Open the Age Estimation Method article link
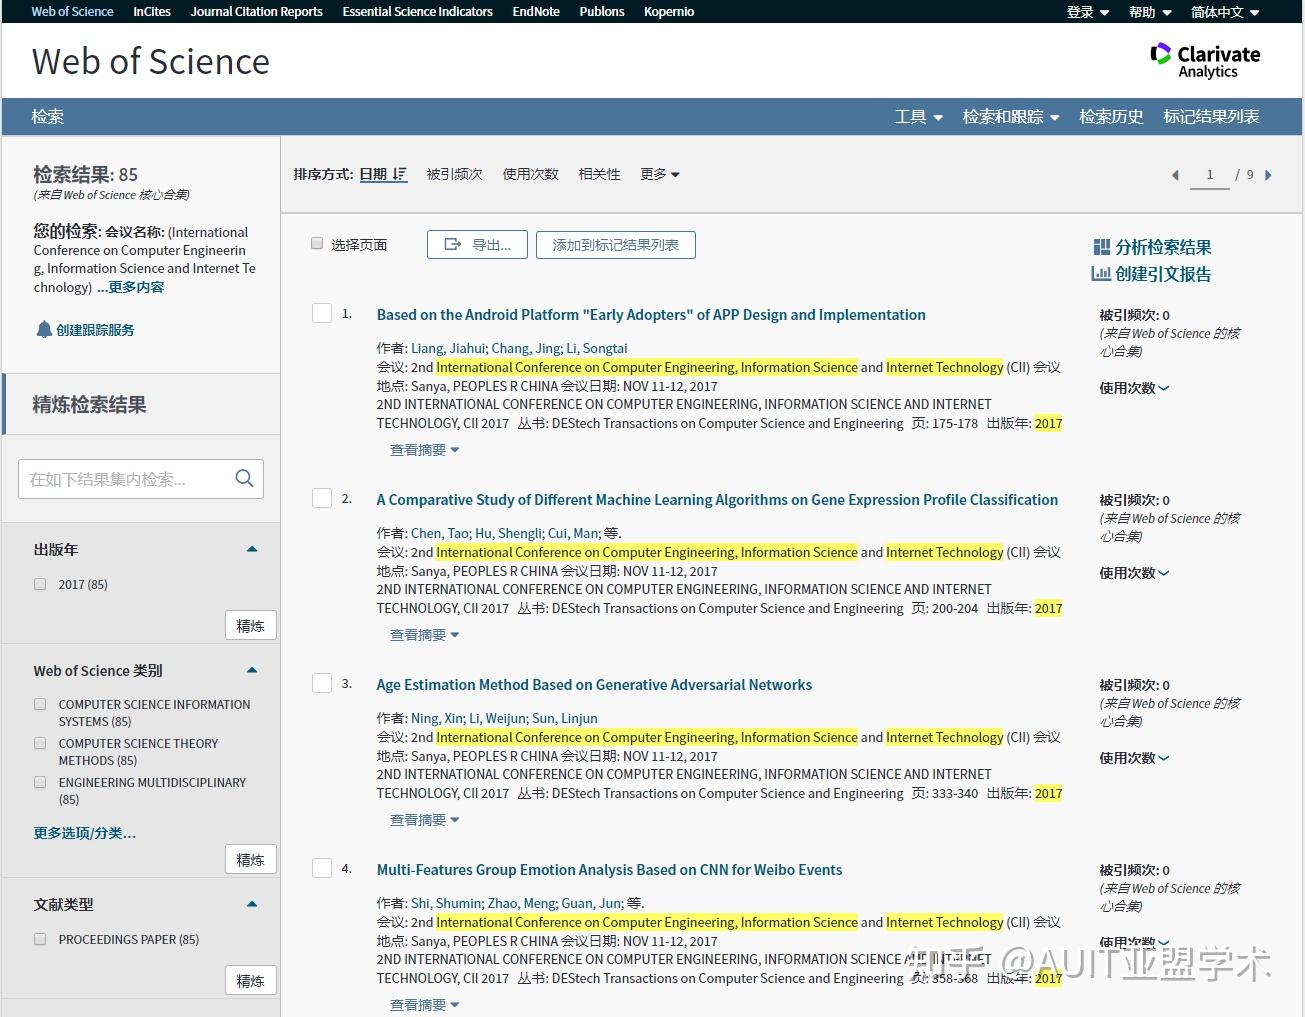Screen dimensions: 1305x1017 (x=594, y=684)
